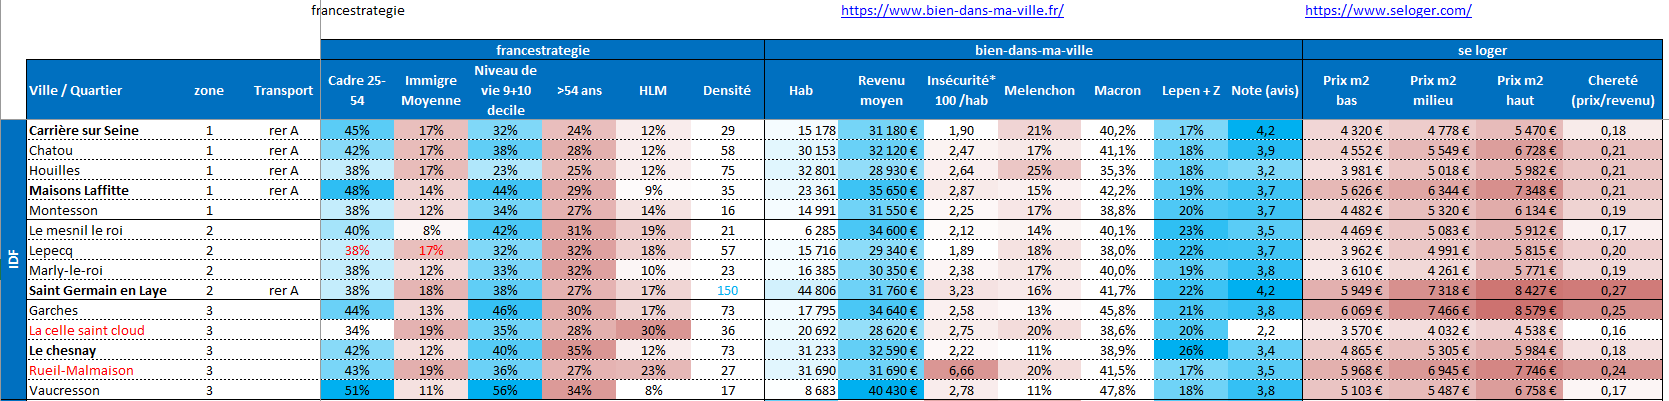Select the blue 'francestrategie' group header
The height and width of the screenshot is (401, 1669).
pos(542,50)
